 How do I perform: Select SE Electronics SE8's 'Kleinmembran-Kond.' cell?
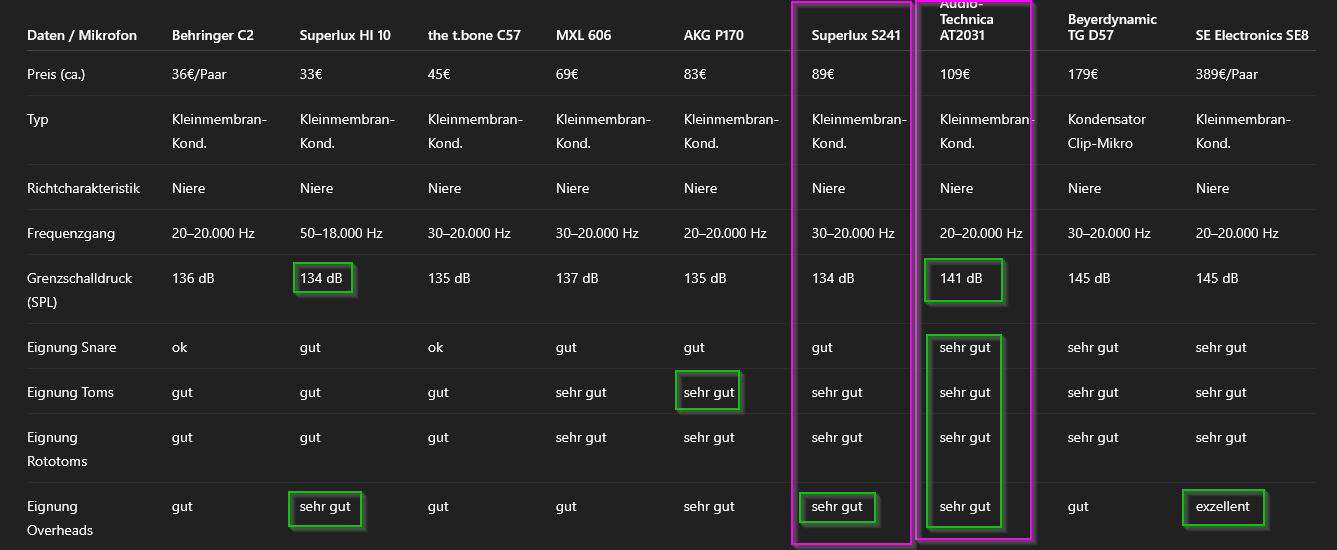[1243, 131]
